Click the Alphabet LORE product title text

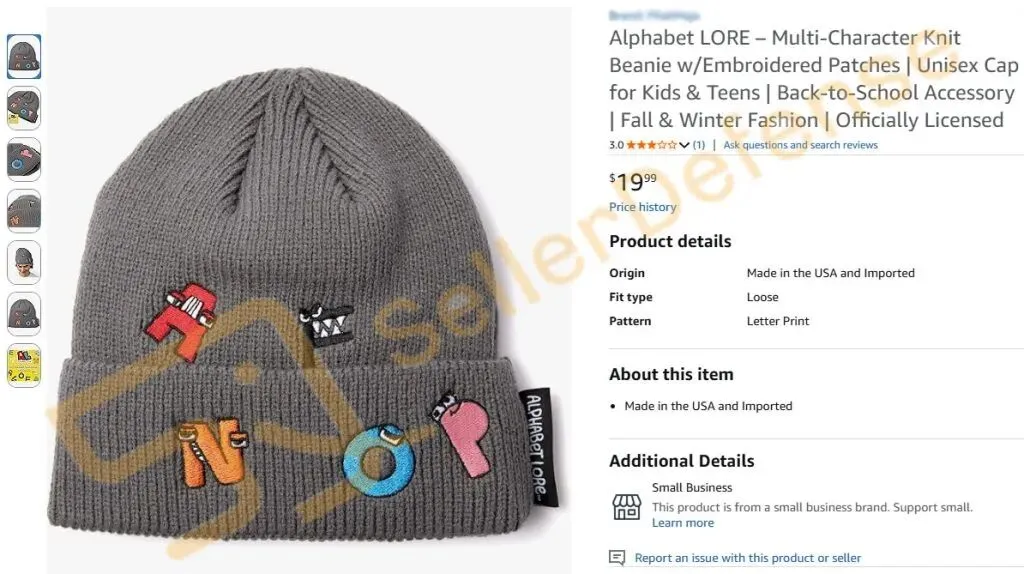813,79
